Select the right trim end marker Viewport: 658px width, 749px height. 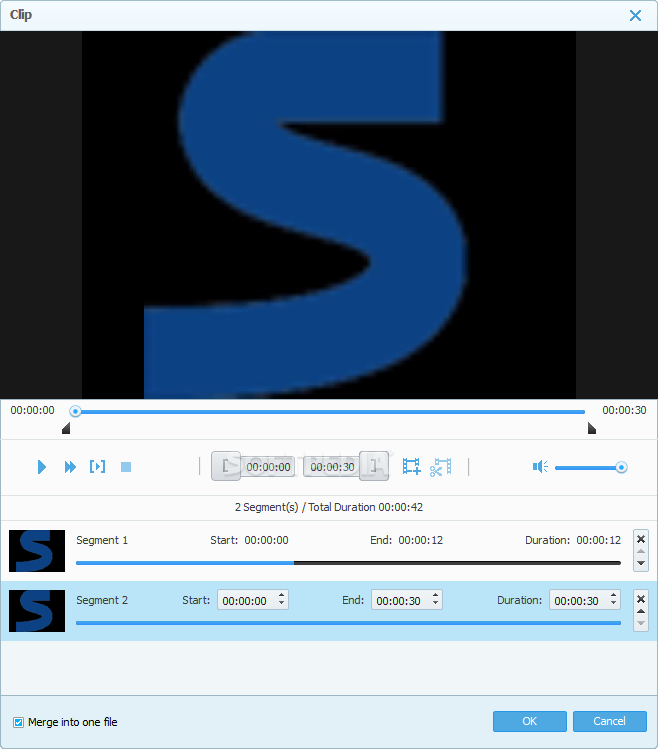pos(592,428)
